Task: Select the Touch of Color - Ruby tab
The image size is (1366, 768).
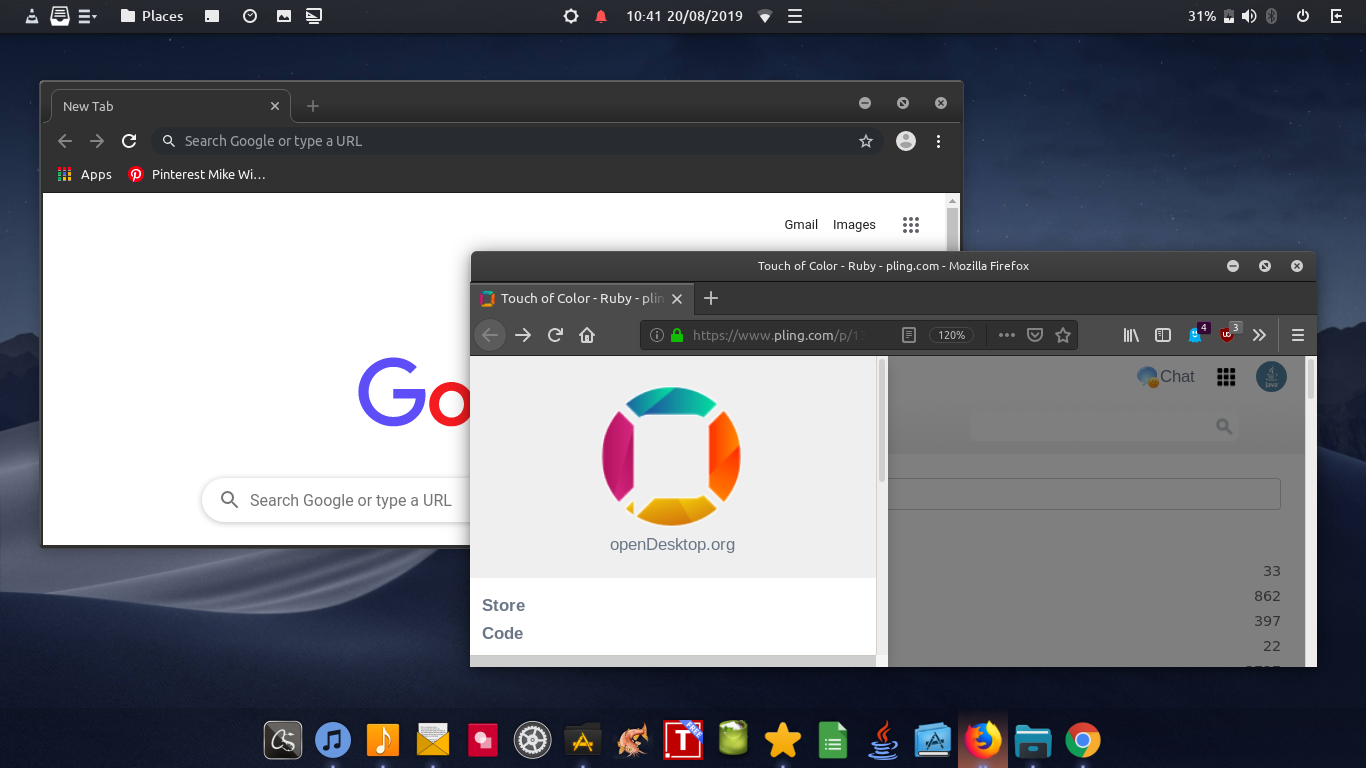Action: 582,298
